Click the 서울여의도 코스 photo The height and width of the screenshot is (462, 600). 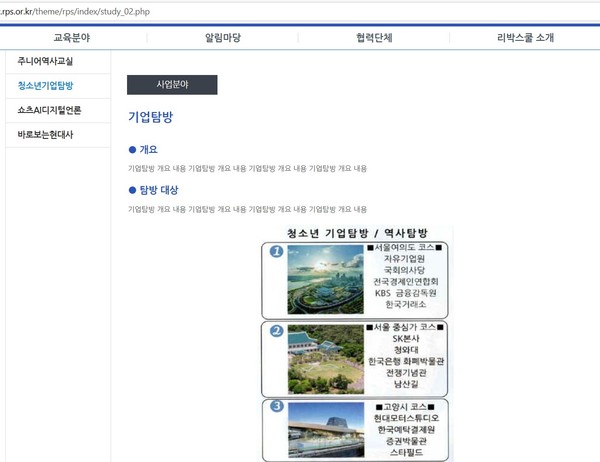click(325, 280)
